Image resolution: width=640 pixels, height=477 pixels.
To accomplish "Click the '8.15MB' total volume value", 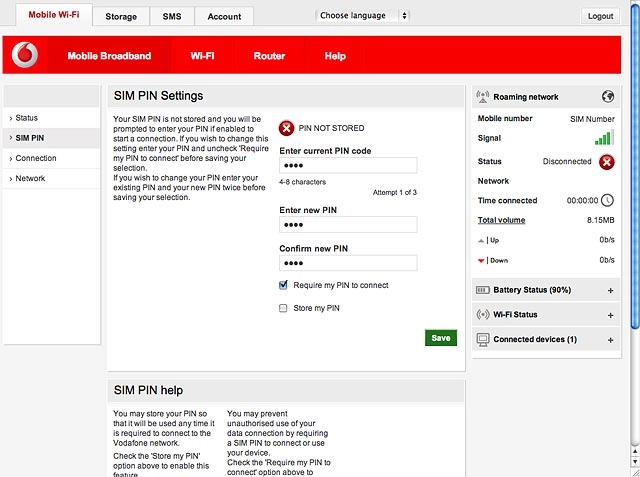I will (600, 220).
